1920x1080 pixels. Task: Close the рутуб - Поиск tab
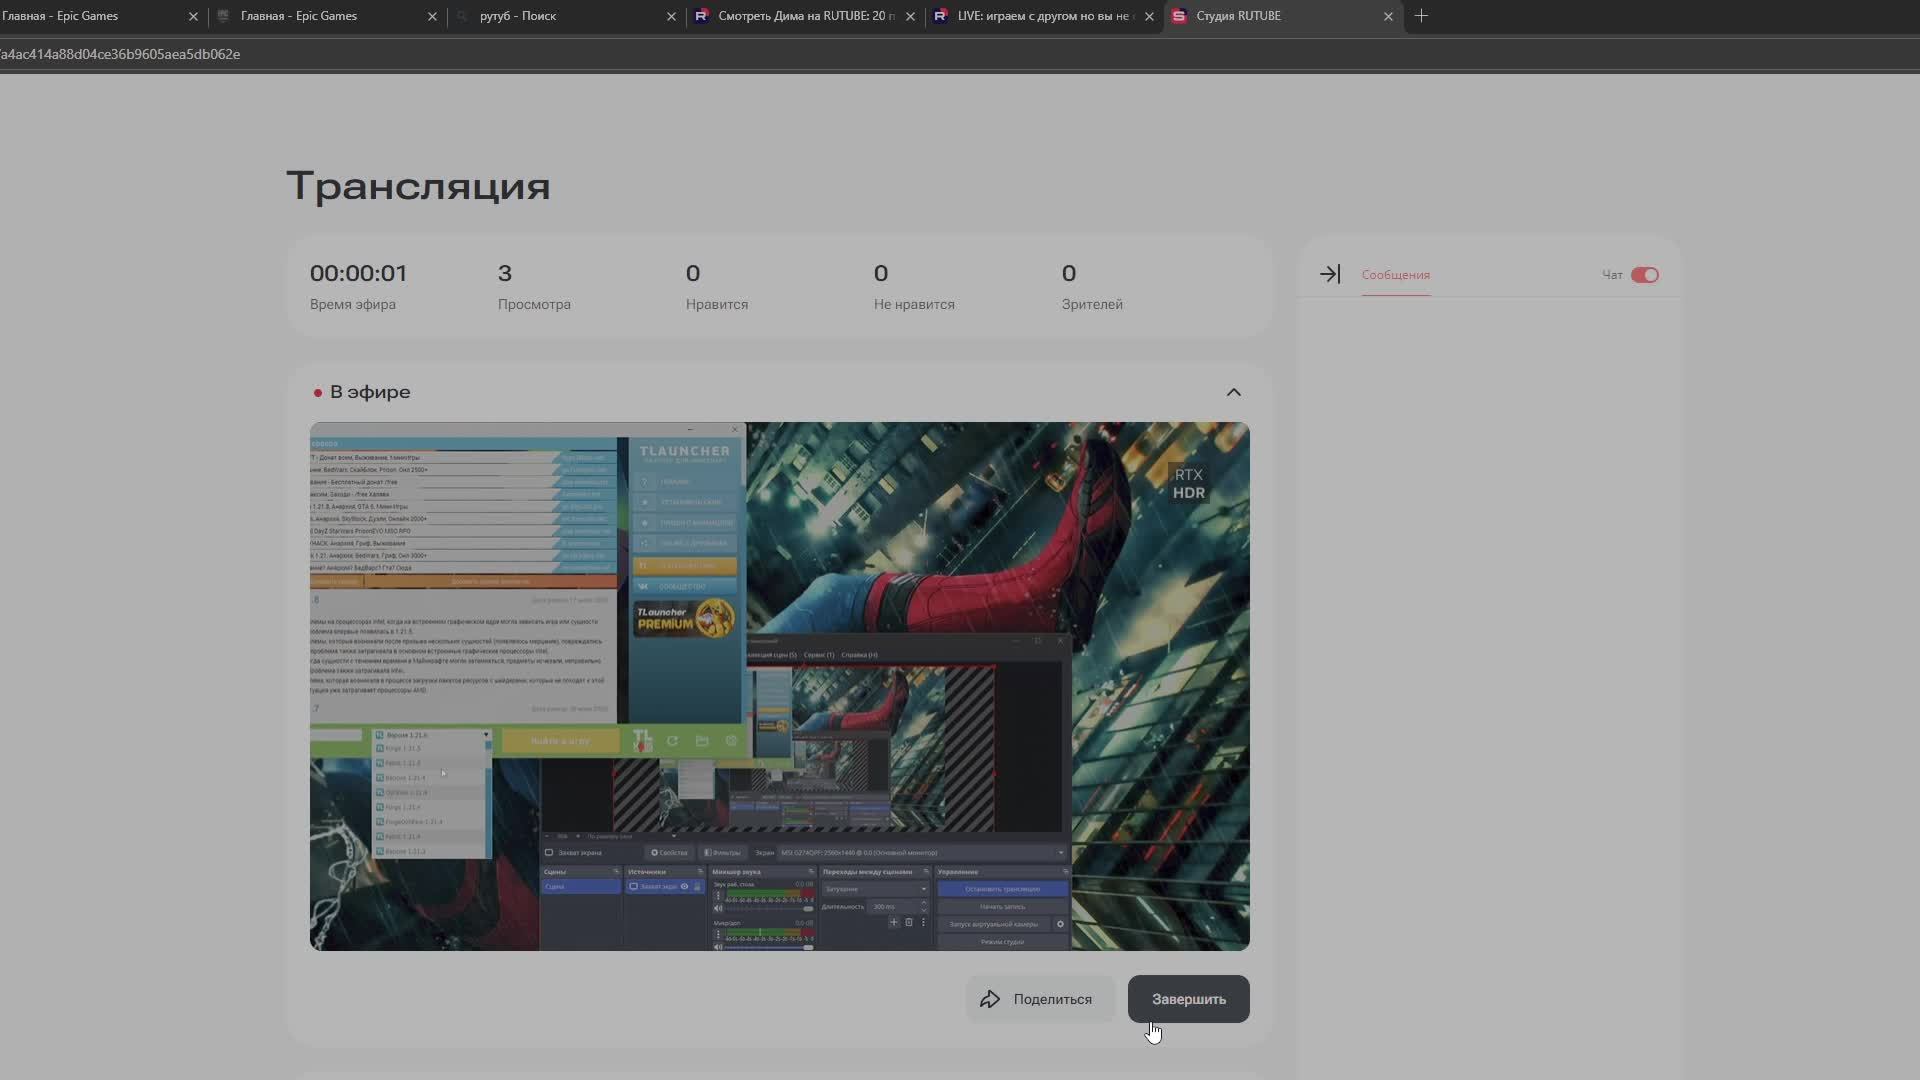click(671, 16)
